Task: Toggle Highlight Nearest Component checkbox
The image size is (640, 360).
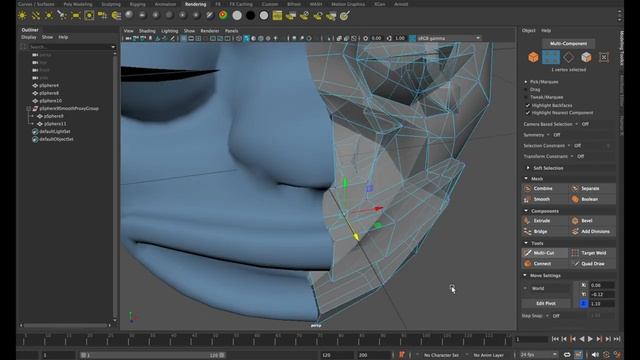Action: (x=527, y=113)
